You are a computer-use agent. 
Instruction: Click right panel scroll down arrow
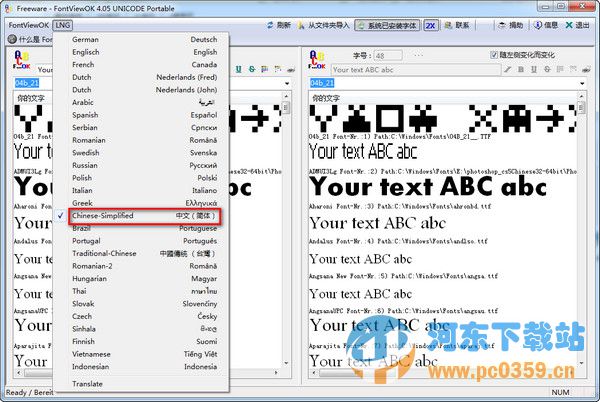[582, 363]
